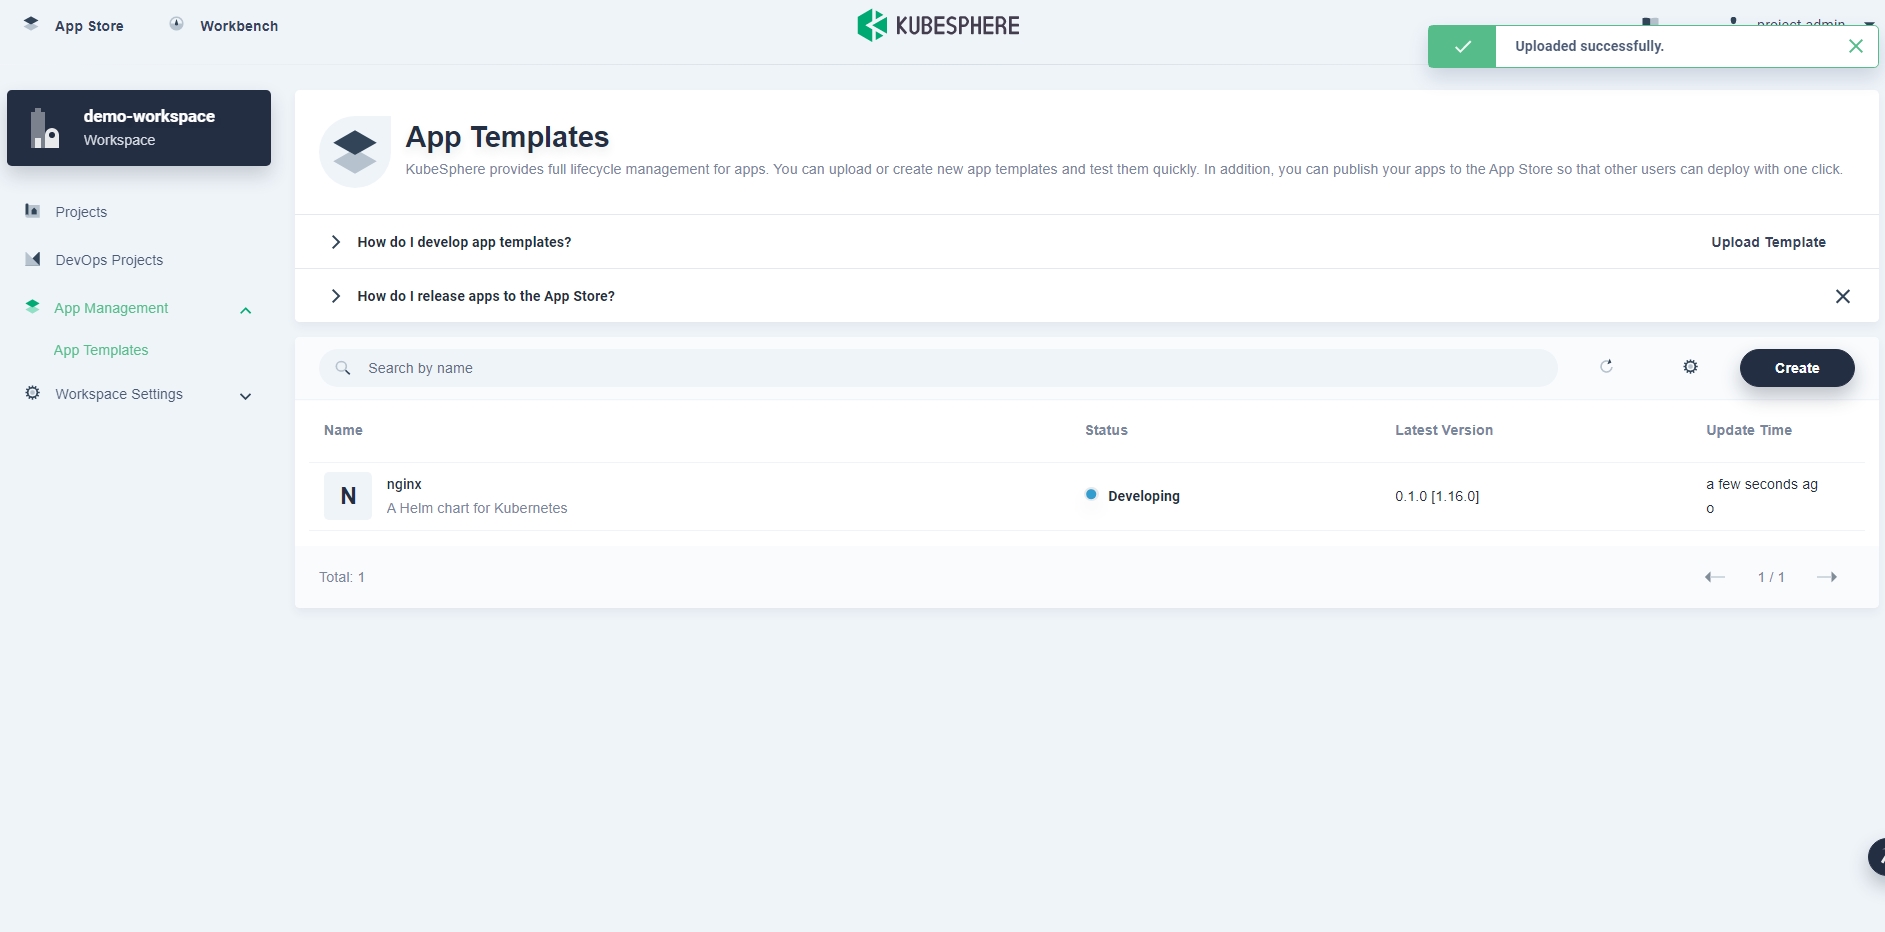Open table settings gear icon
The image size is (1885, 932).
[x=1690, y=367]
